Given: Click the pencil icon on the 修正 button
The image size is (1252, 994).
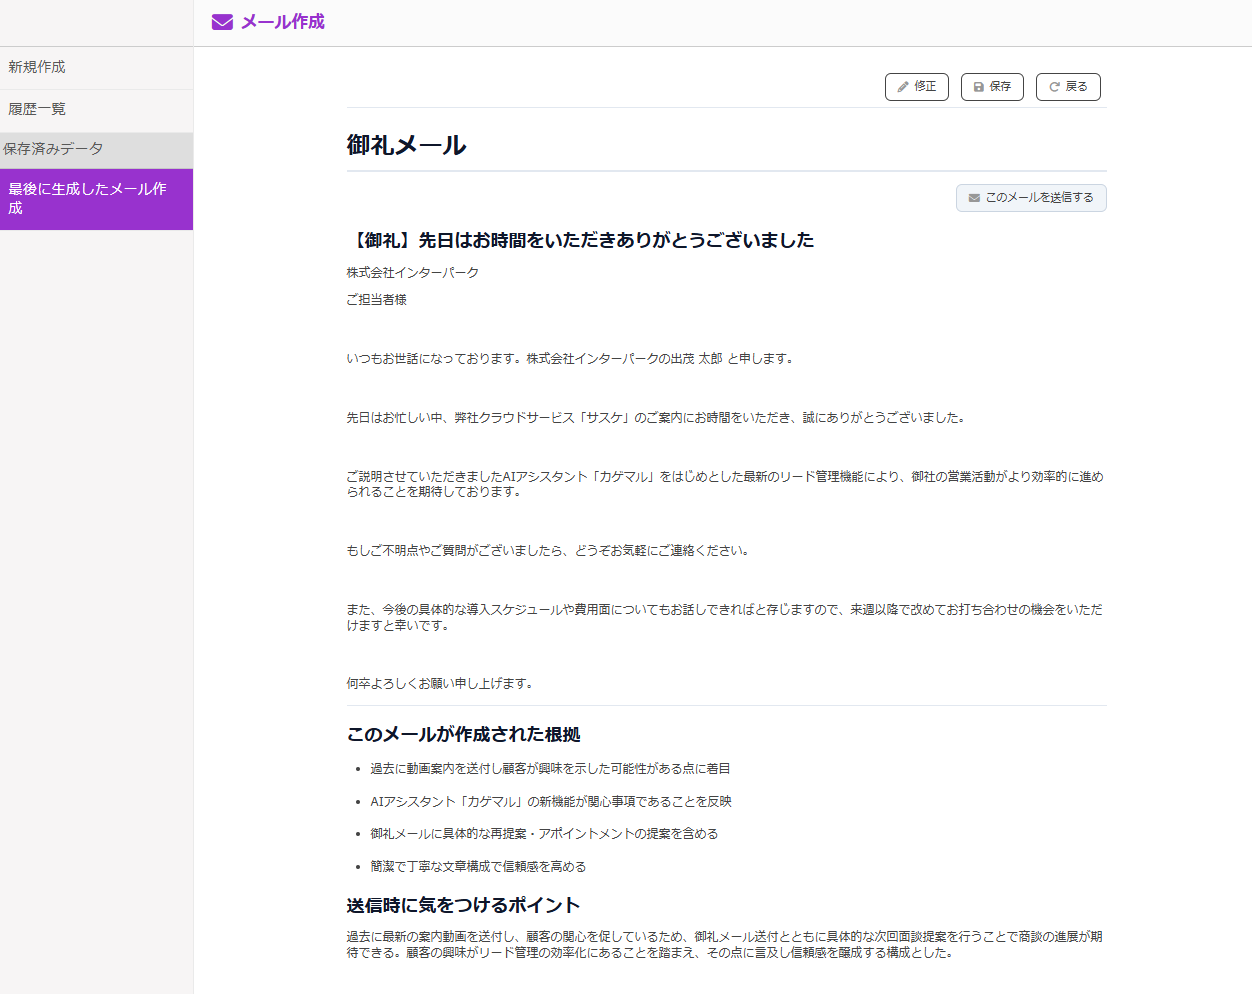Looking at the screenshot, I should (903, 87).
